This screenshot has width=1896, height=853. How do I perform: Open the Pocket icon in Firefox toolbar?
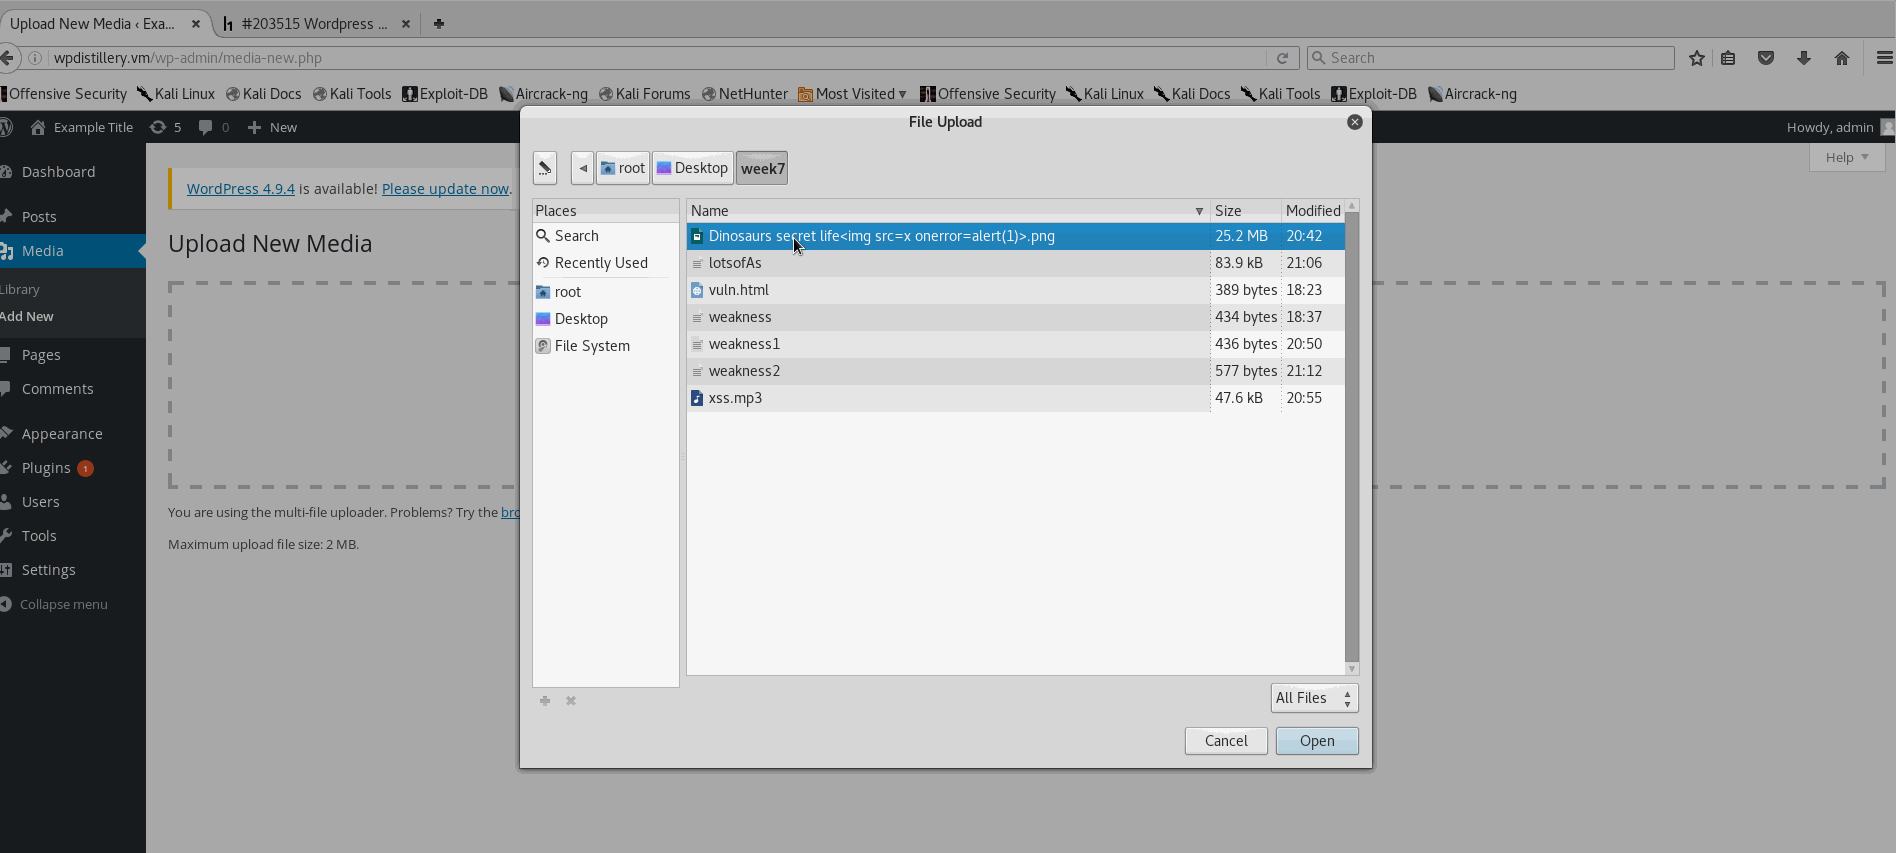1766,58
